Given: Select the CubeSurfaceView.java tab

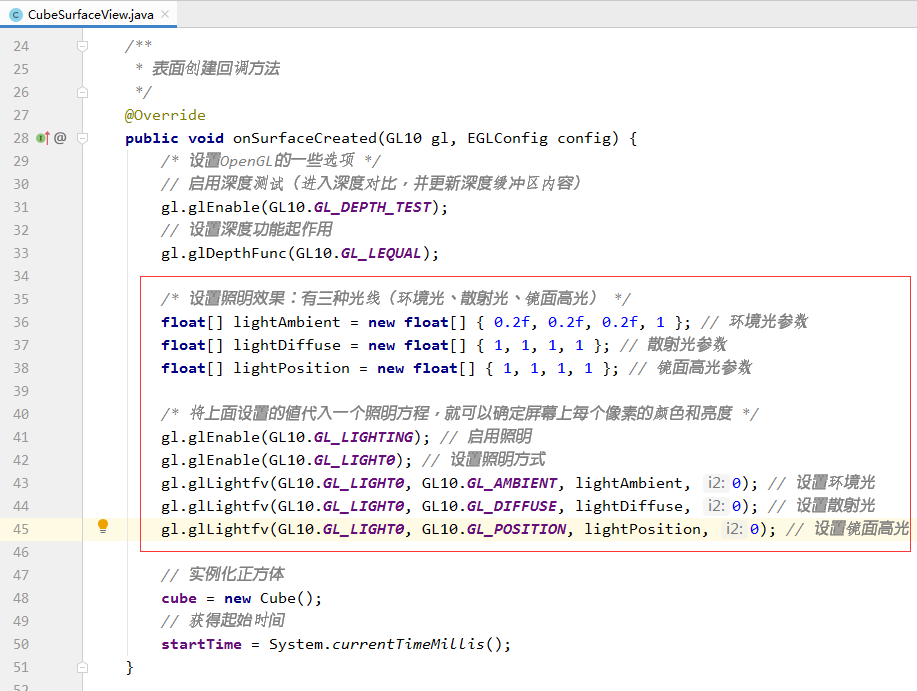Looking at the screenshot, I should (89, 15).
